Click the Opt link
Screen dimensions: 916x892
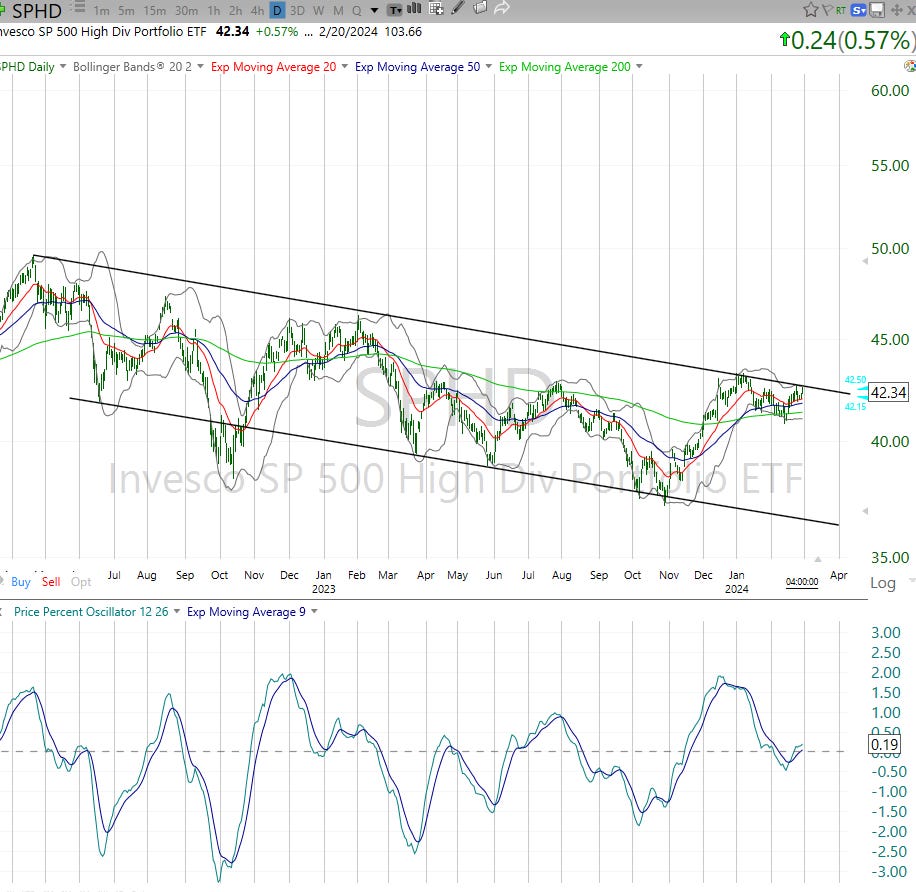[x=81, y=582]
